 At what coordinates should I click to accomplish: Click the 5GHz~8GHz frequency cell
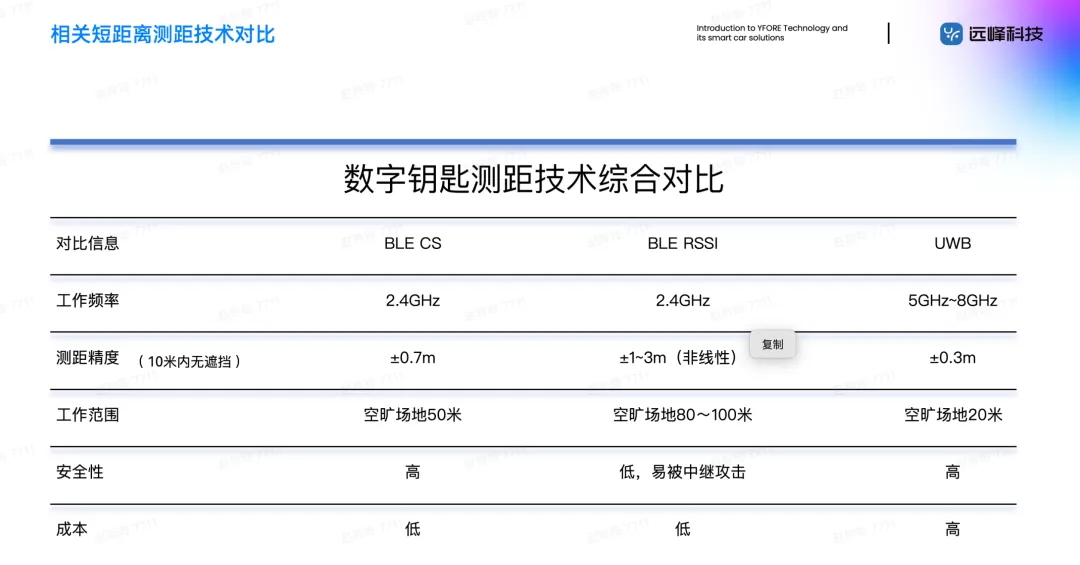(953, 300)
